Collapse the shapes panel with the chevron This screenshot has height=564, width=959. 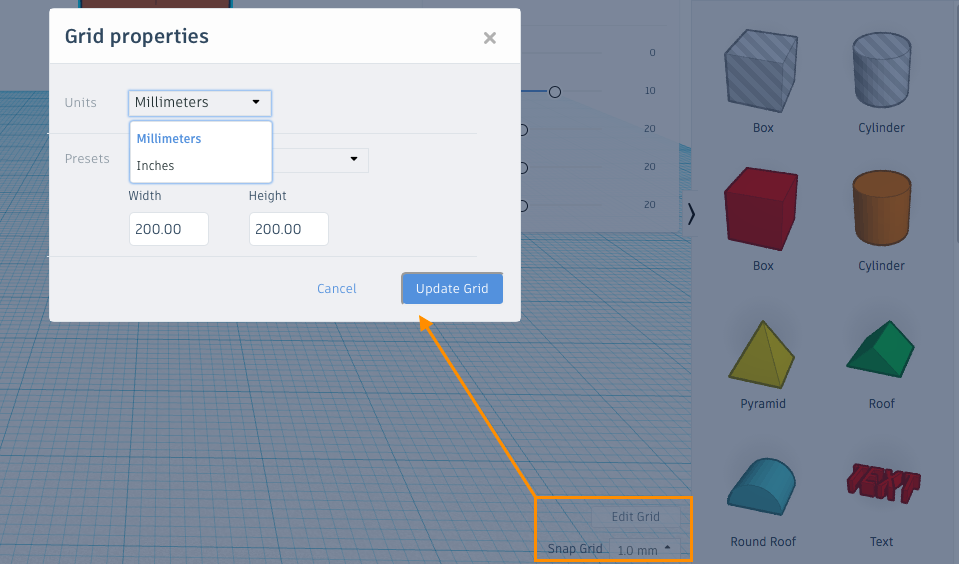coord(691,214)
